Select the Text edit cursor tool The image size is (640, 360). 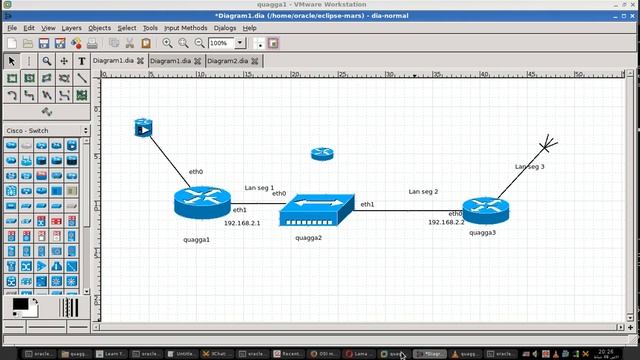[29, 61]
